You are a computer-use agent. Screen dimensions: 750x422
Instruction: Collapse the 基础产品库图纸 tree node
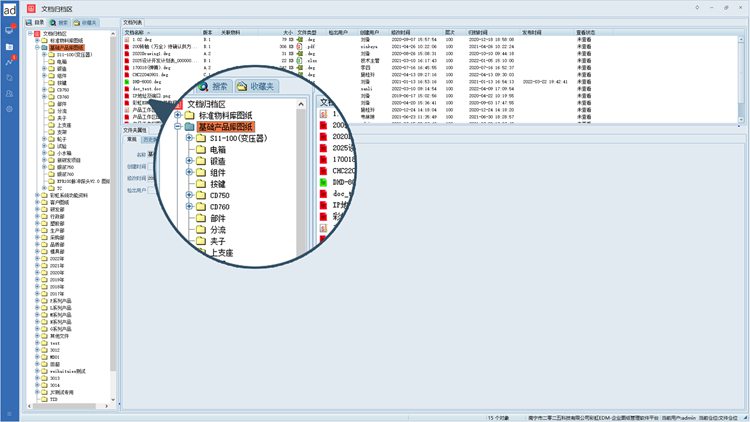pos(37,46)
